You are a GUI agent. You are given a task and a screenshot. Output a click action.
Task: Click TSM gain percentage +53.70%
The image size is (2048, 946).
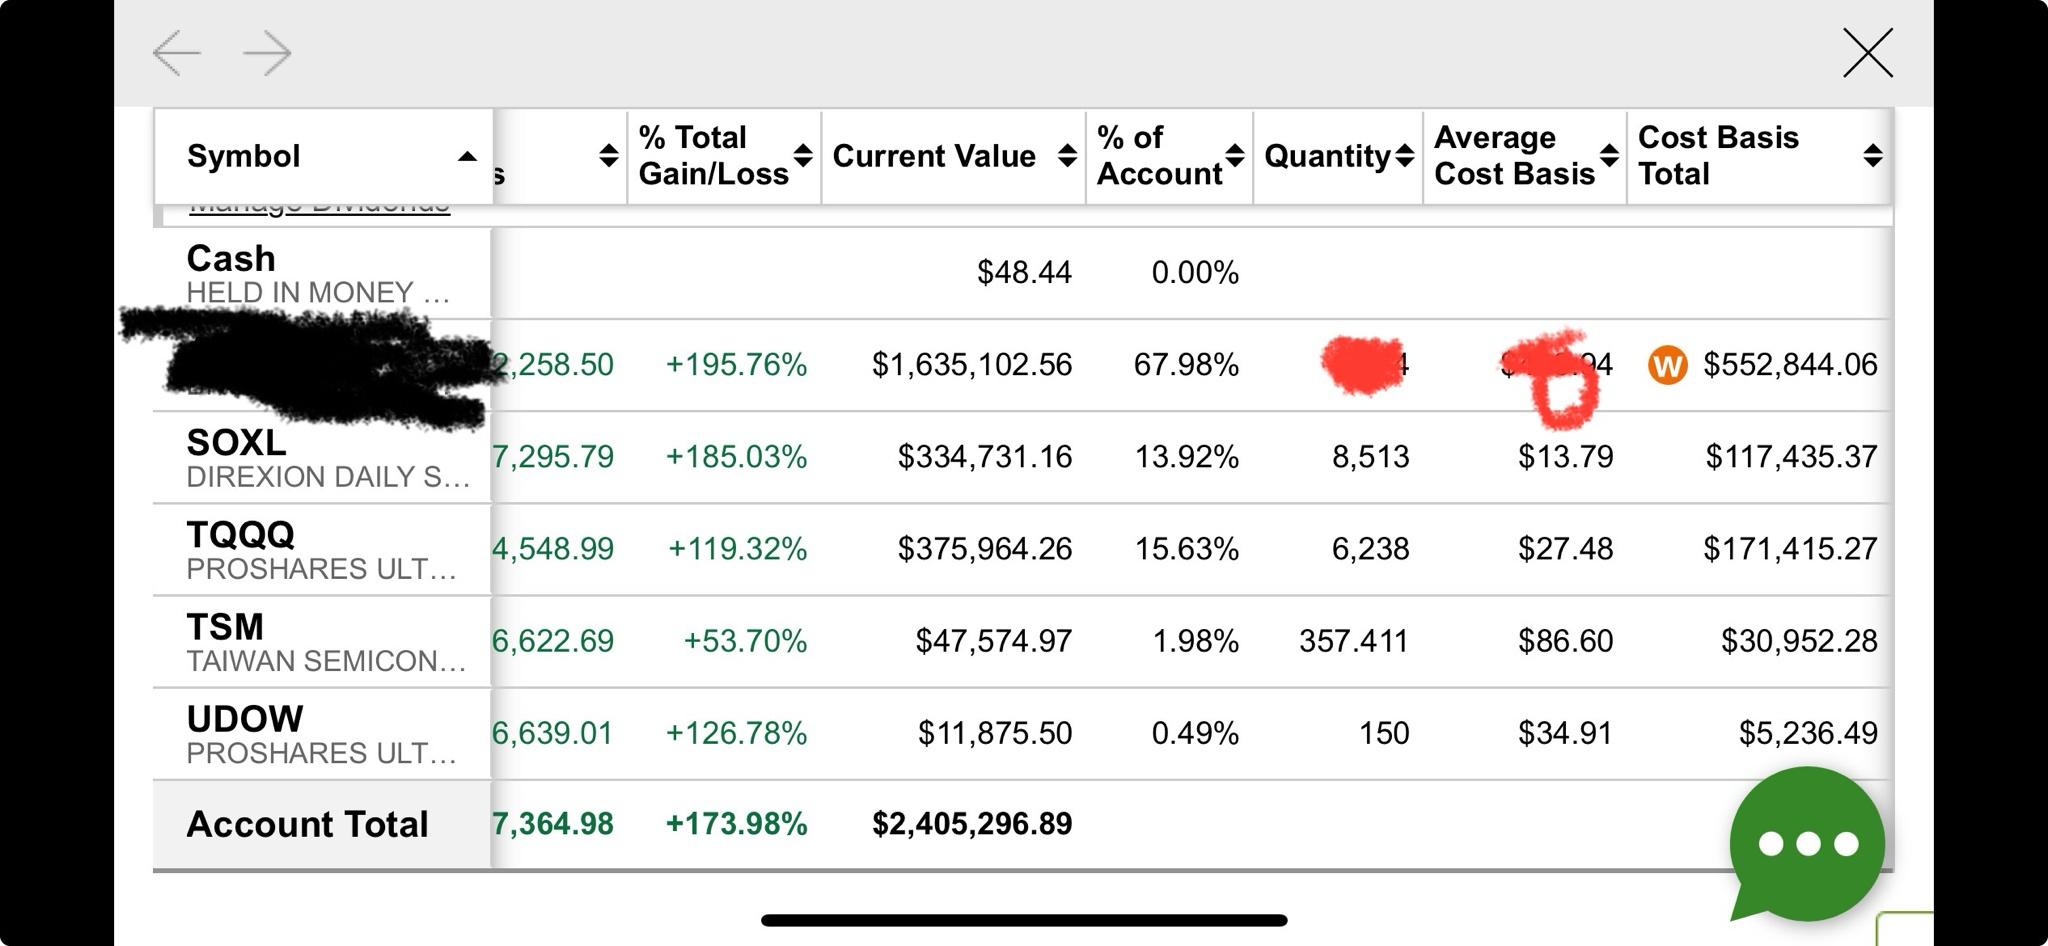point(745,641)
